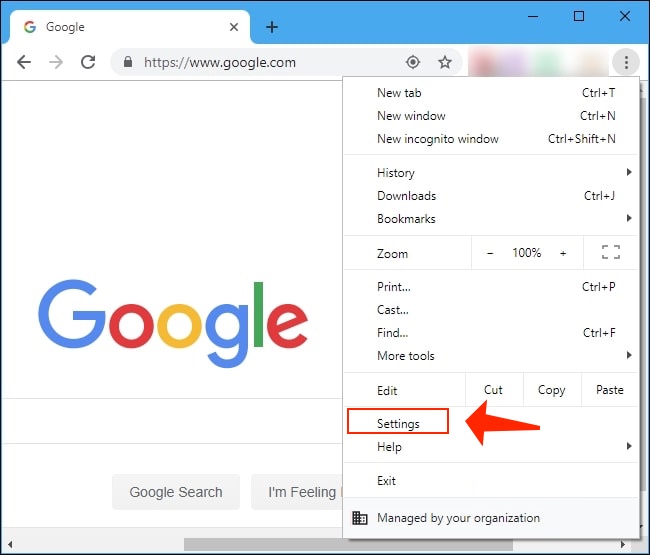Click the I'm Feeling Lucky button

pos(297,492)
